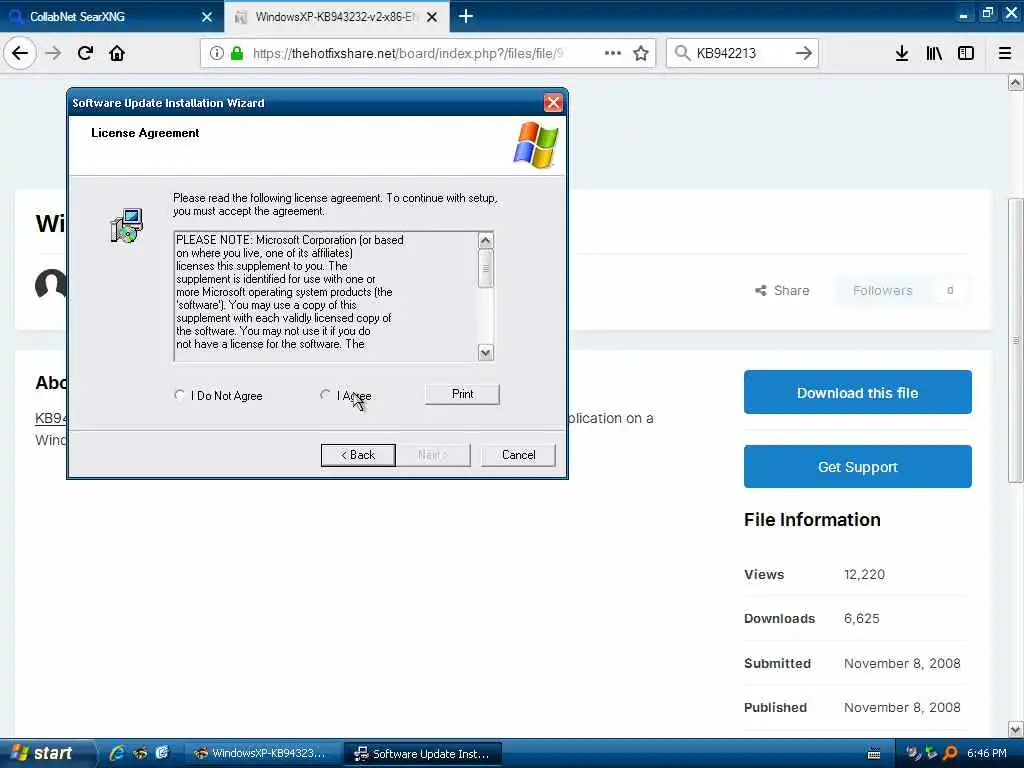This screenshot has height=768, width=1024.
Task: Click the Views count 12,220
Action: pyautogui.click(x=864, y=574)
